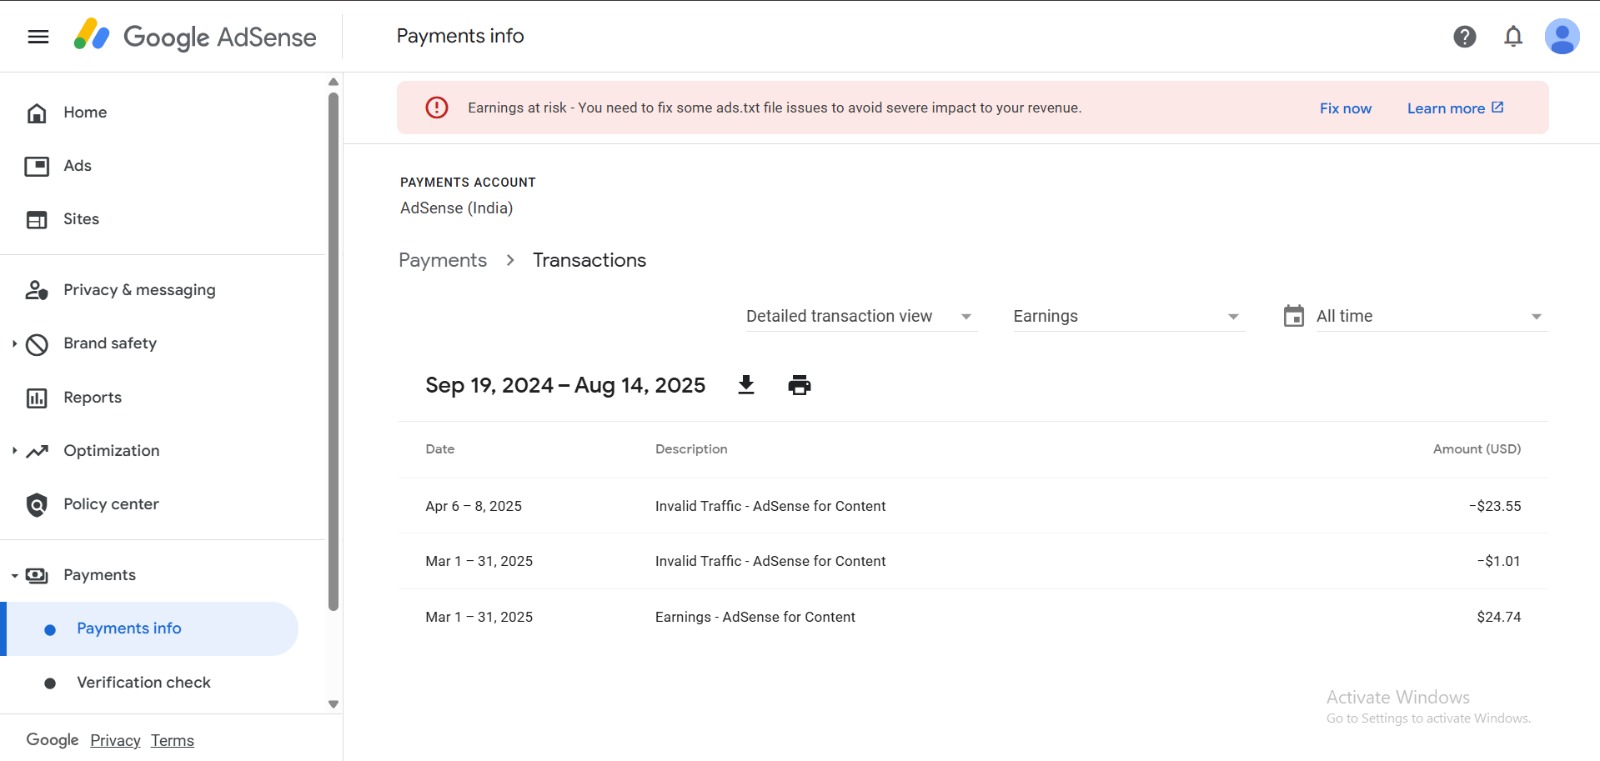Screen dimensions: 1600x761
Task: Click the Reports bar chart icon
Action: 37,398
